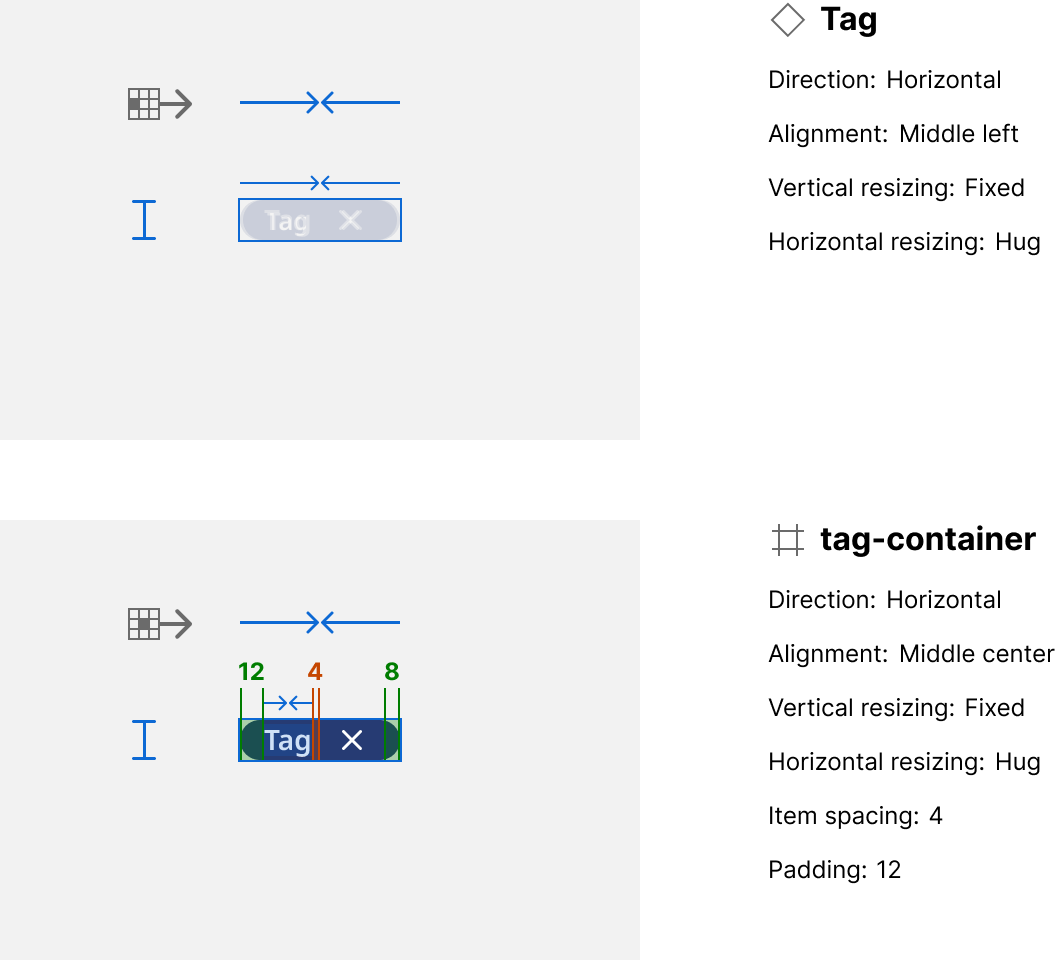Click the green 12 padding label
This screenshot has height=960, width=1056.
click(251, 671)
